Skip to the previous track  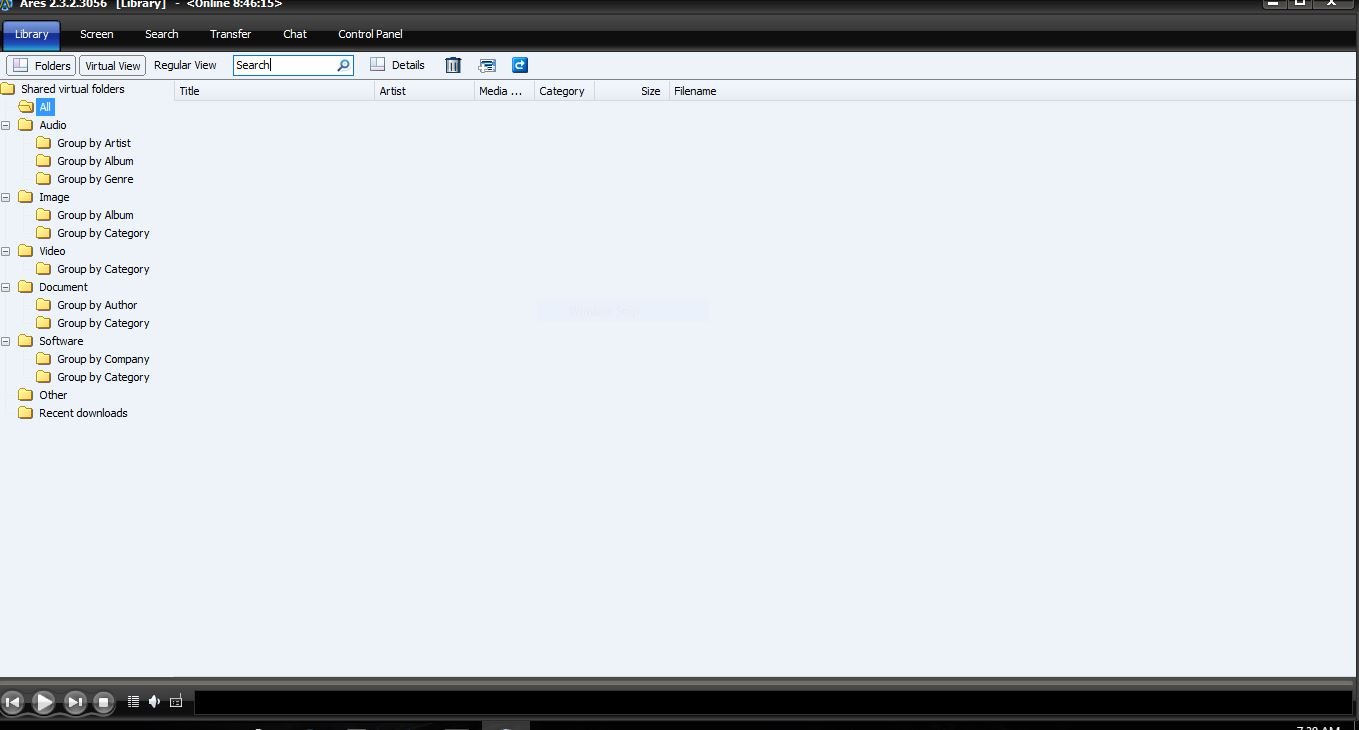click(13, 702)
